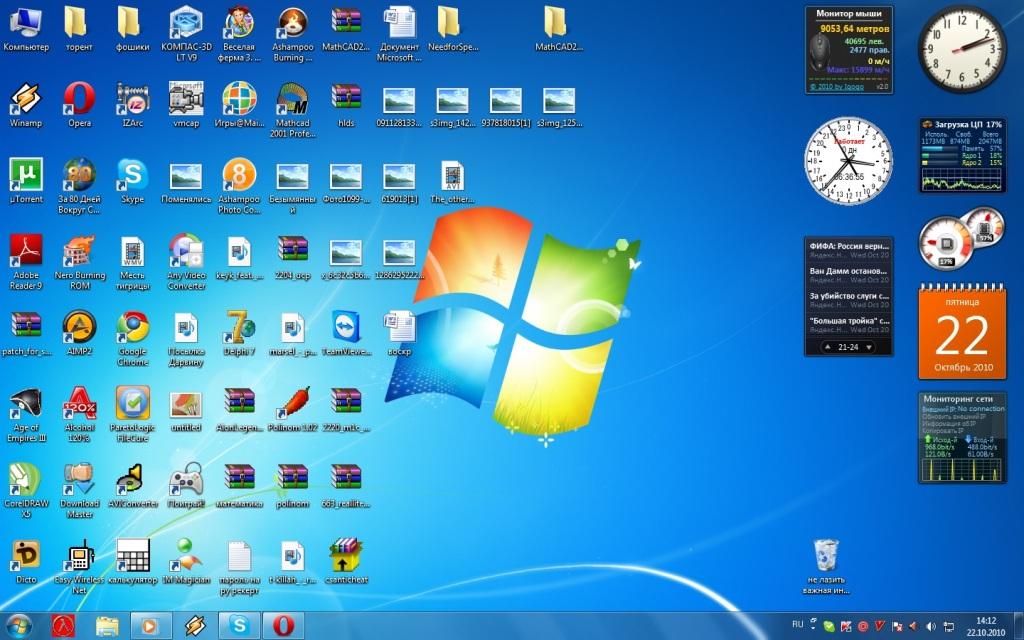Open the RU language indicator
This screenshot has height=640, width=1024.
coord(797,625)
